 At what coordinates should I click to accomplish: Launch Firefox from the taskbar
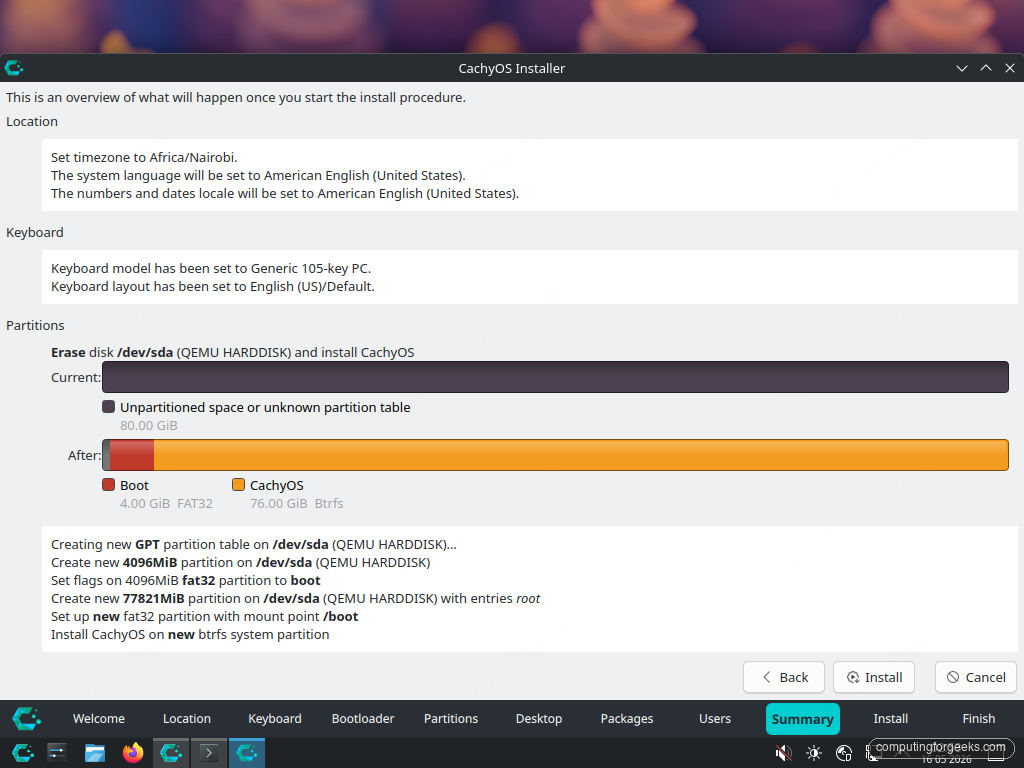[133, 753]
